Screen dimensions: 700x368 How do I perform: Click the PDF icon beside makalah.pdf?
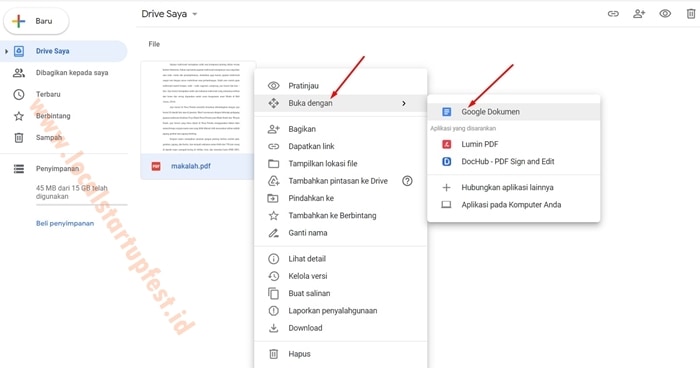156,166
